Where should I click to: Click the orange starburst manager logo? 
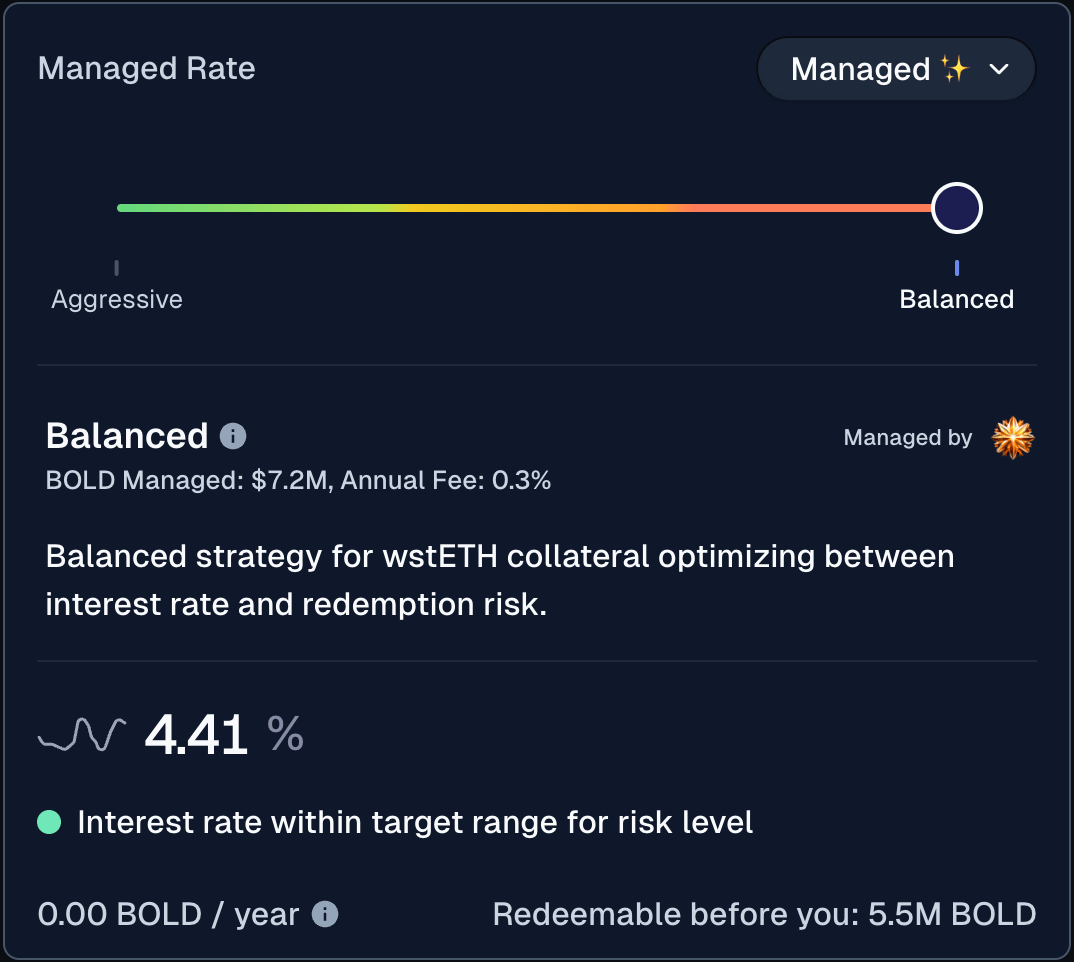click(x=1012, y=438)
